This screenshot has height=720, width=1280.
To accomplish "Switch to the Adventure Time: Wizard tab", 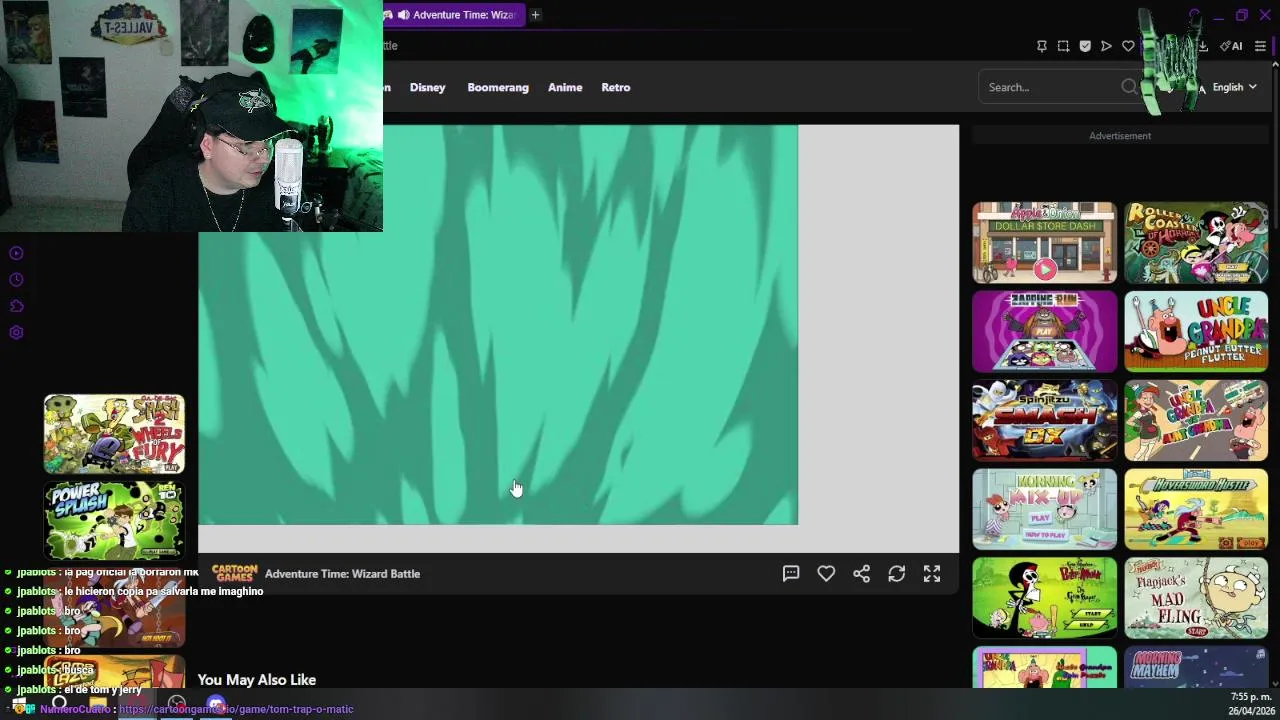I will pyautogui.click(x=454, y=15).
